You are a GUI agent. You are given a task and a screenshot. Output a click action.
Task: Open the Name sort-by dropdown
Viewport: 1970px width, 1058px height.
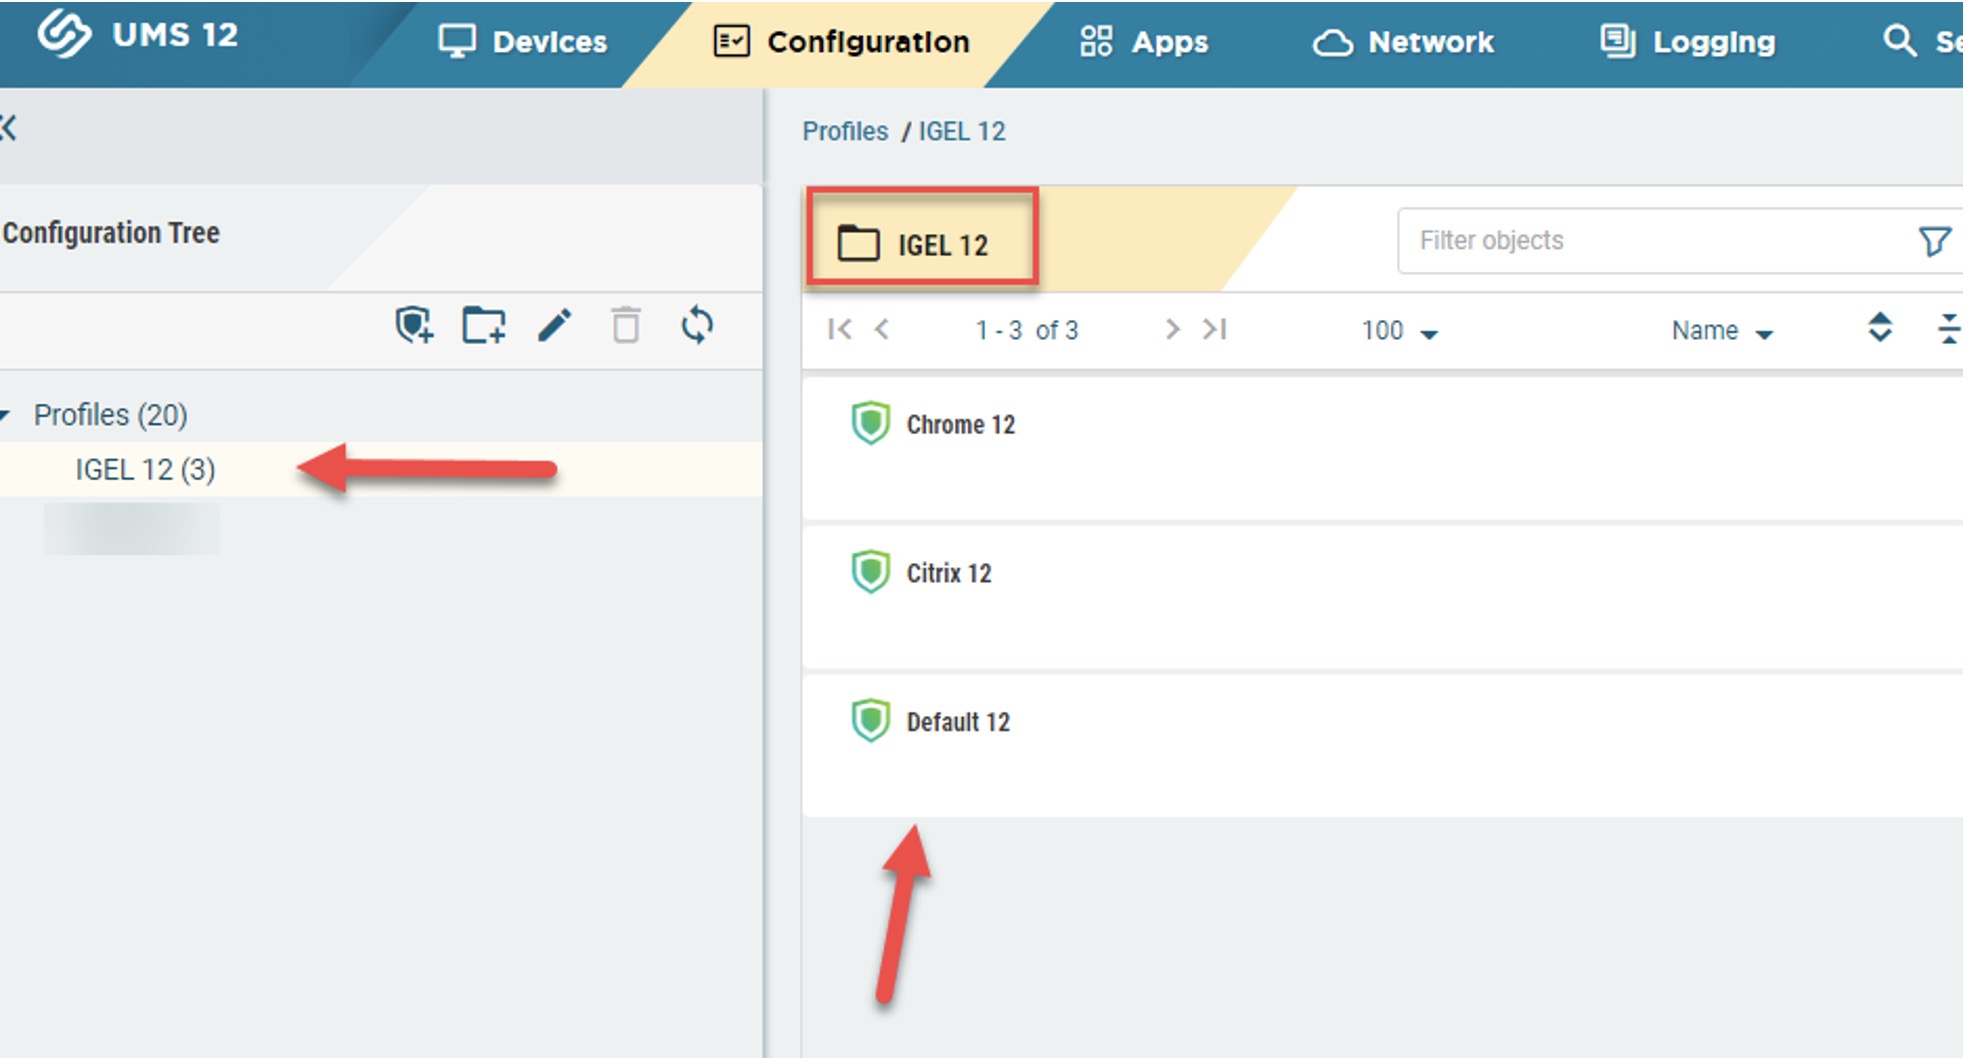(x=1721, y=331)
